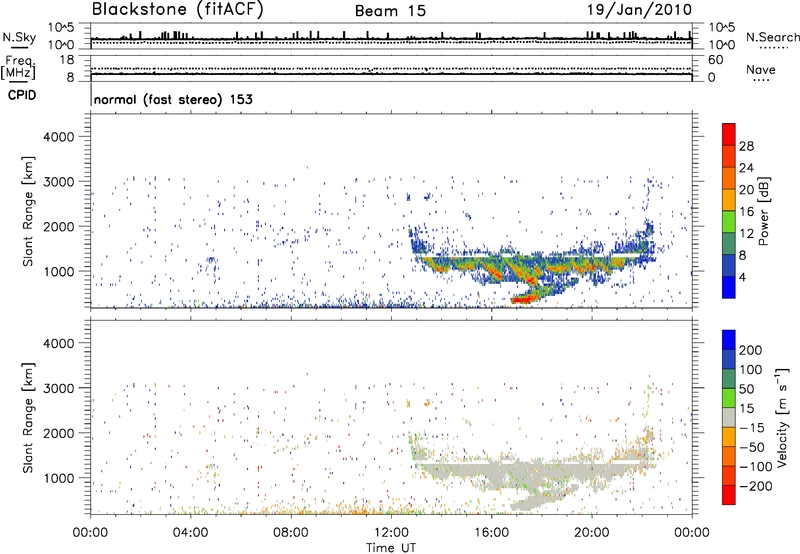Click the red high-power echo patch near 17:00
The width and height of the screenshot is (800, 554).
(x=523, y=300)
